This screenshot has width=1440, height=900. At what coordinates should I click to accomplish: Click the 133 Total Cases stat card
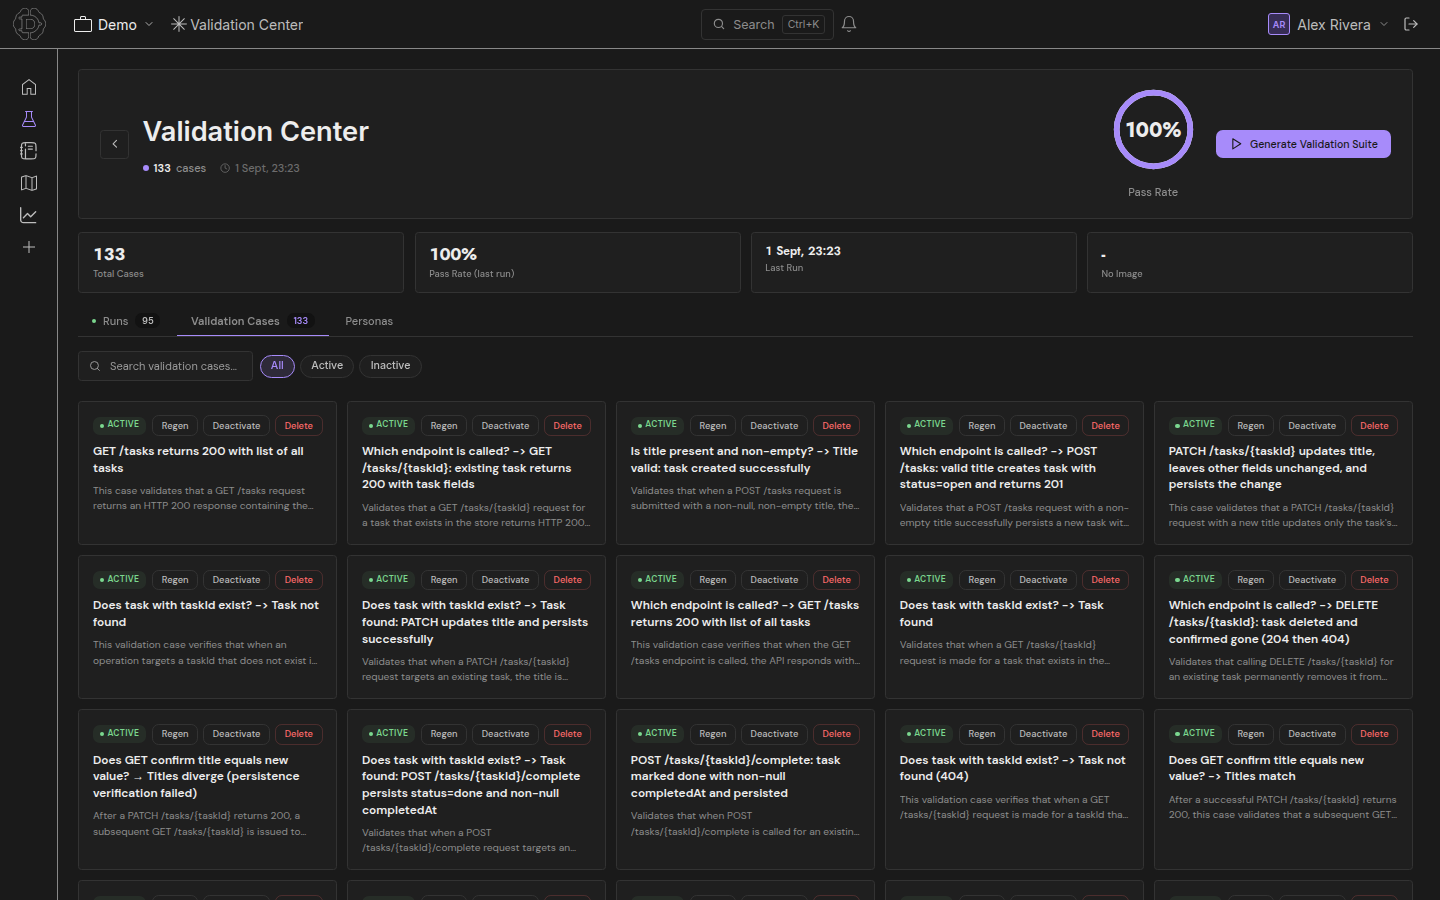pos(241,263)
